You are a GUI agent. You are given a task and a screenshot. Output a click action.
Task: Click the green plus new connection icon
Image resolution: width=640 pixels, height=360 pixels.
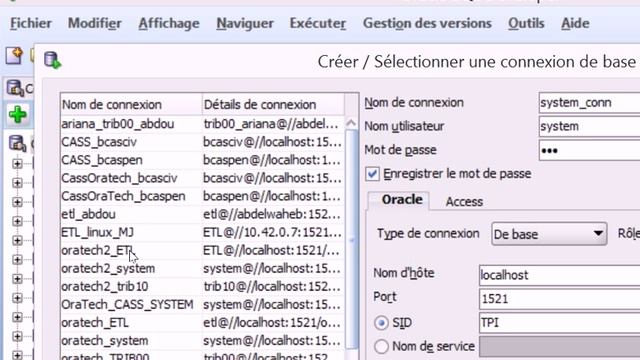(18, 114)
